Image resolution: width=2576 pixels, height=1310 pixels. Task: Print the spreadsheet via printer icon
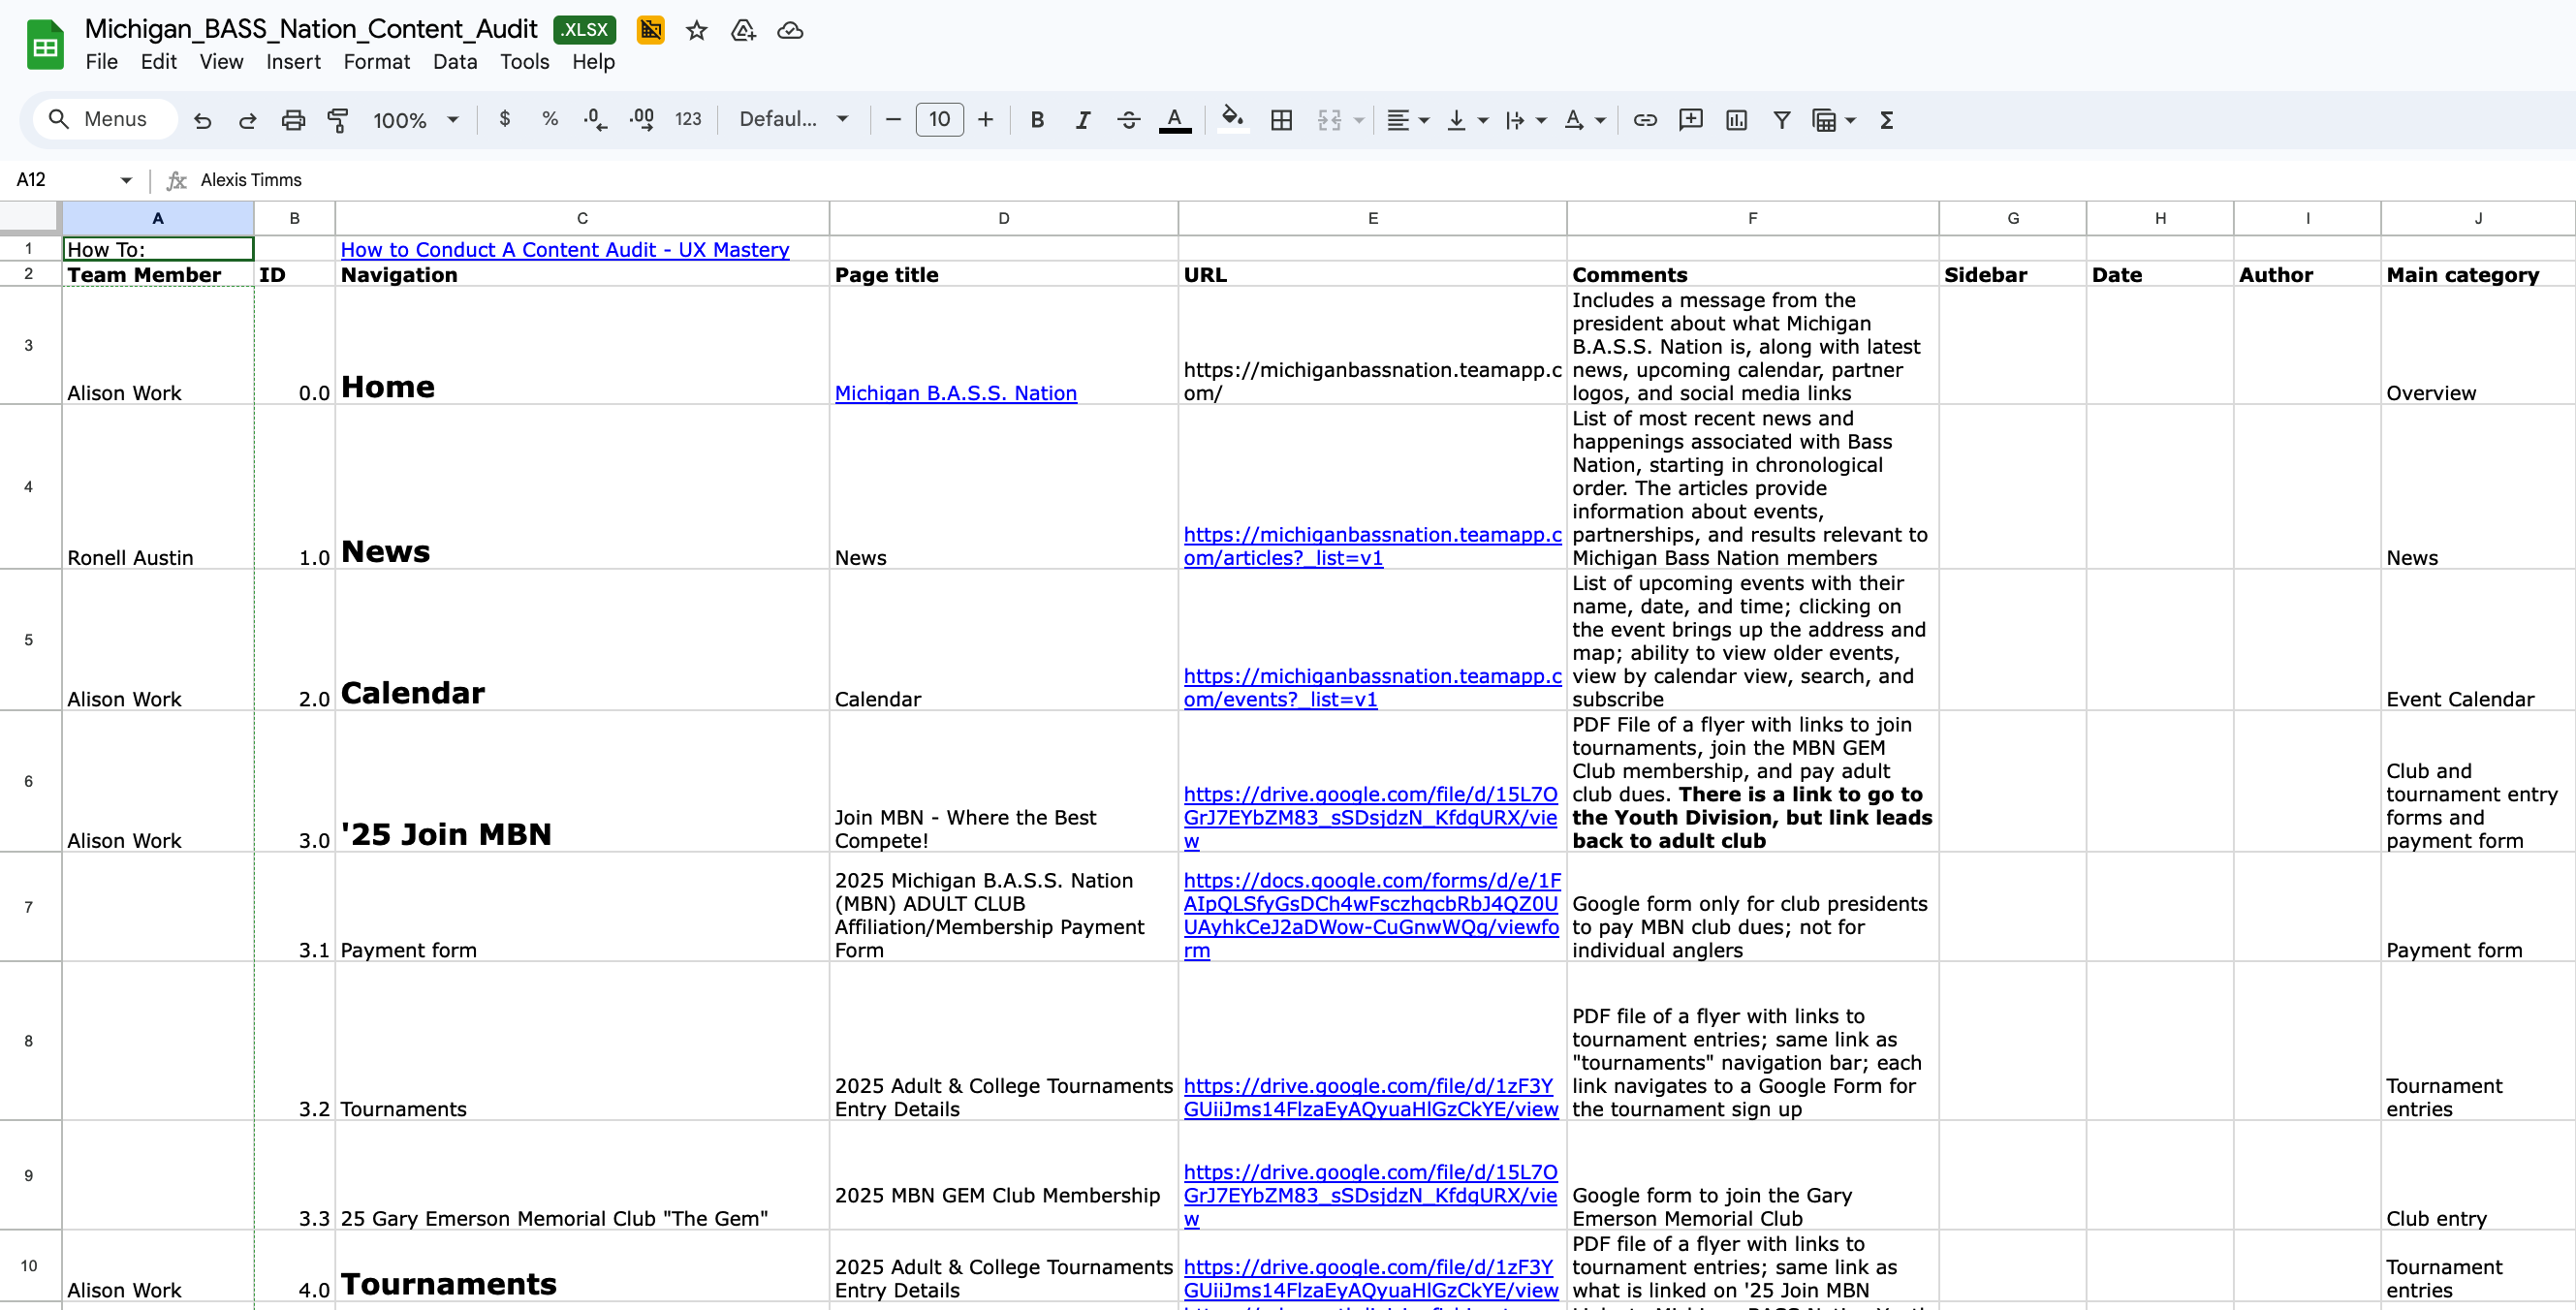pyautogui.click(x=292, y=120)
